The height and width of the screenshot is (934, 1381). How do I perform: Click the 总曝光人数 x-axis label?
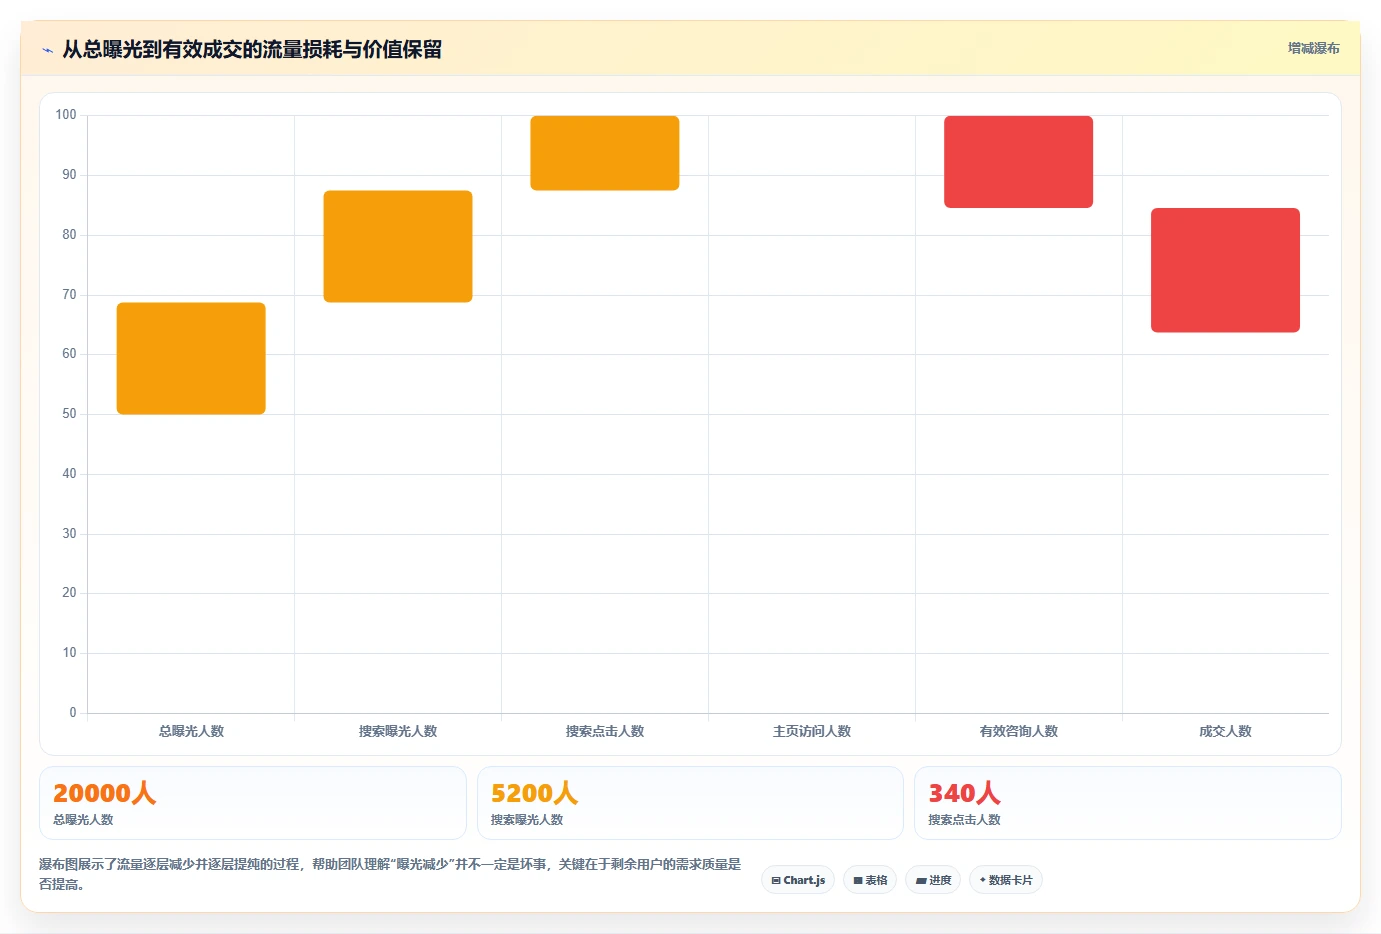(x=191, y=731)
